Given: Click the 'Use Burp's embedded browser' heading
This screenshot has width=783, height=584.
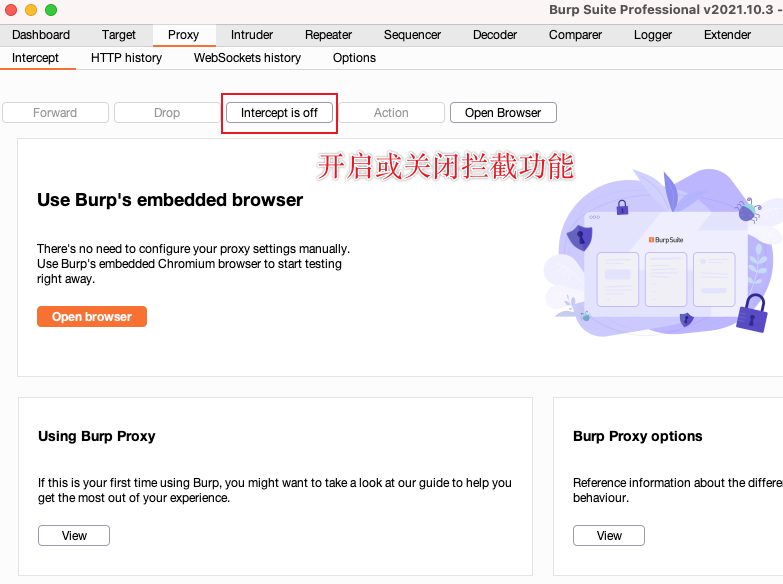Looking at the screenshot, I should [x=170, y=200].
